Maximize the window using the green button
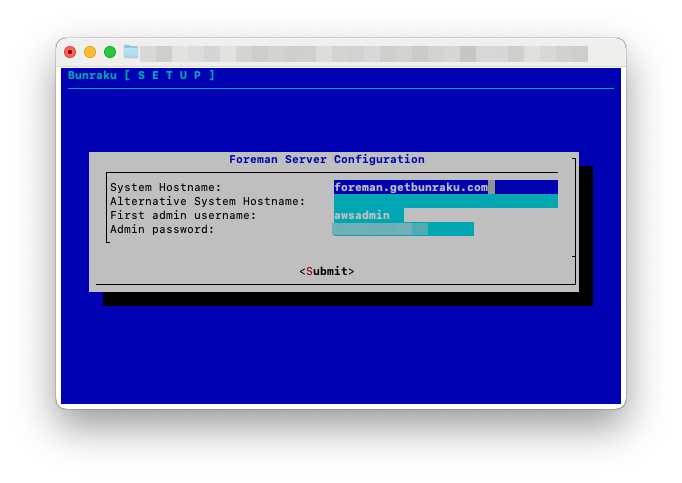The height and width of the screenshot is (483, 682). [110, 52]
